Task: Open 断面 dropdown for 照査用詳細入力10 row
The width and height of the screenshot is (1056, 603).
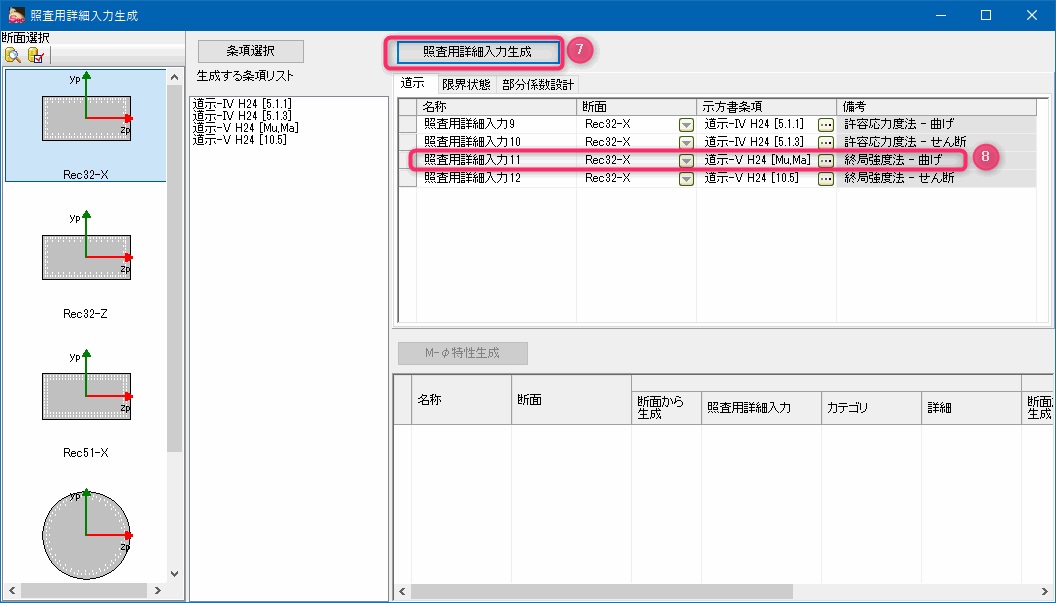Action: tap(686, 142)
